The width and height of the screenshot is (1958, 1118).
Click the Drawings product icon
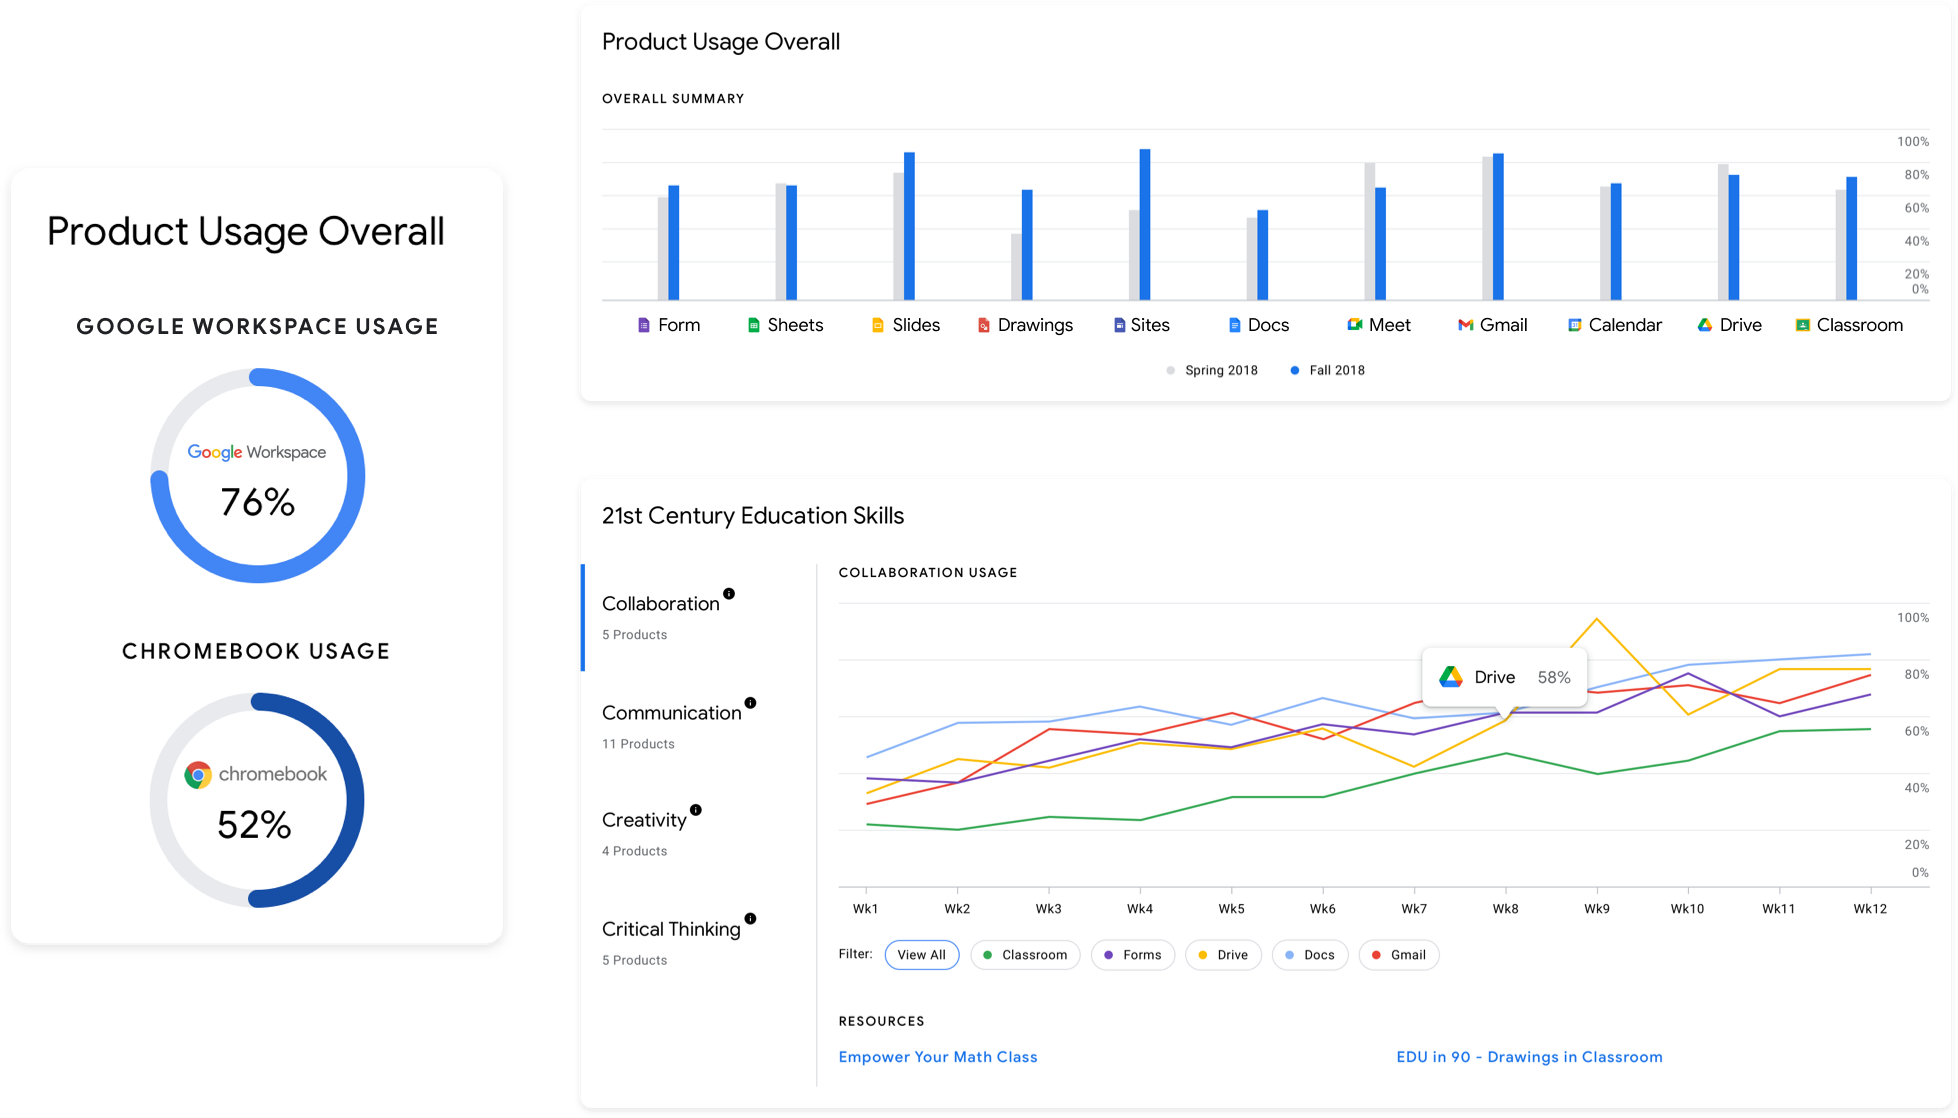[984, 325]
